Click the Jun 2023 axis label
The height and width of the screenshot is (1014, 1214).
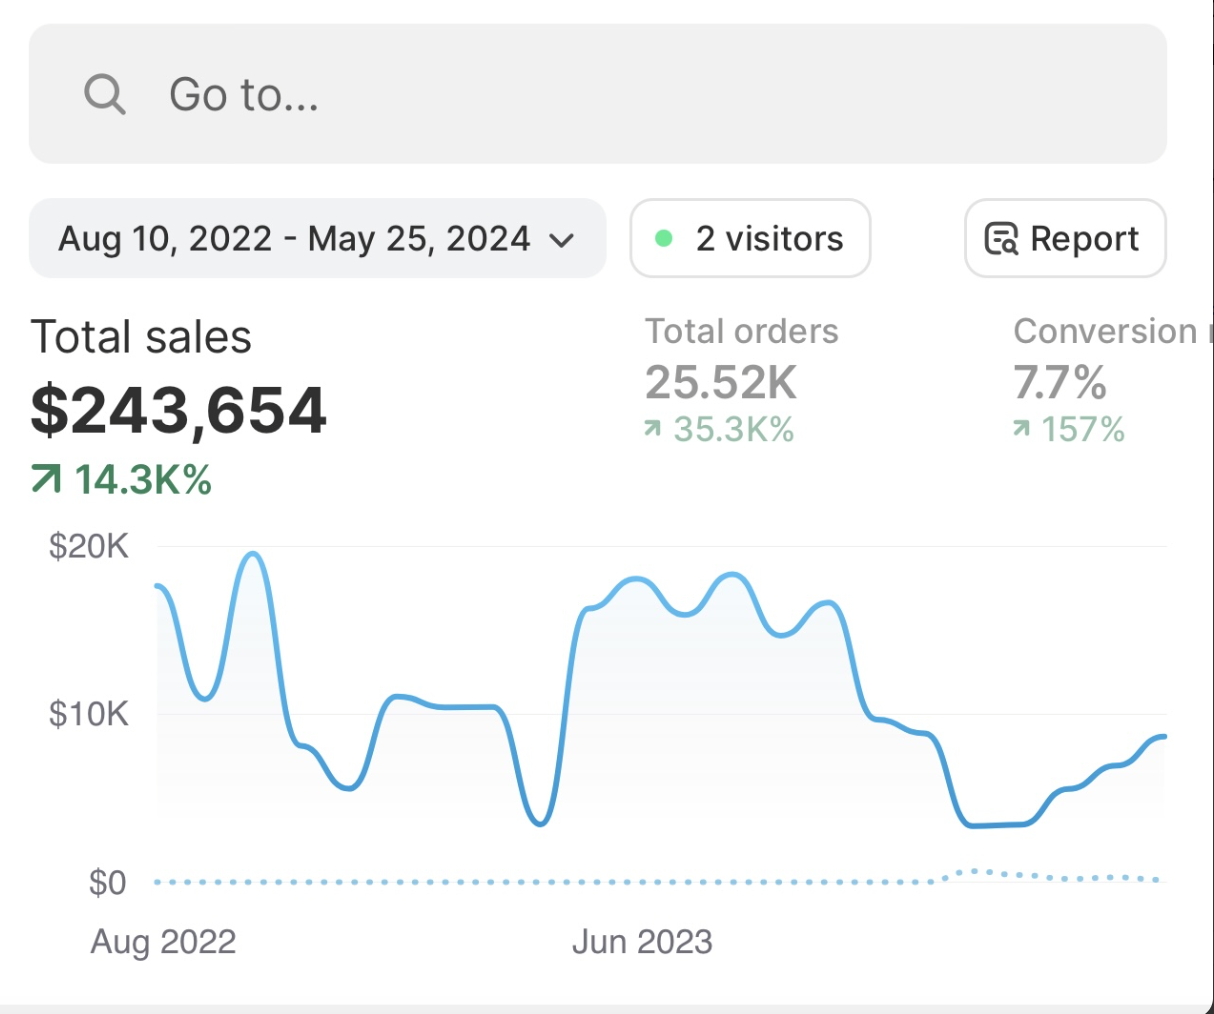pos(642,941)
